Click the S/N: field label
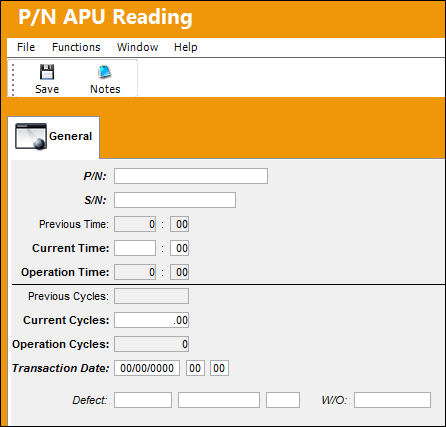Viewport: 446px width, 427px height. tap(95, 200)
